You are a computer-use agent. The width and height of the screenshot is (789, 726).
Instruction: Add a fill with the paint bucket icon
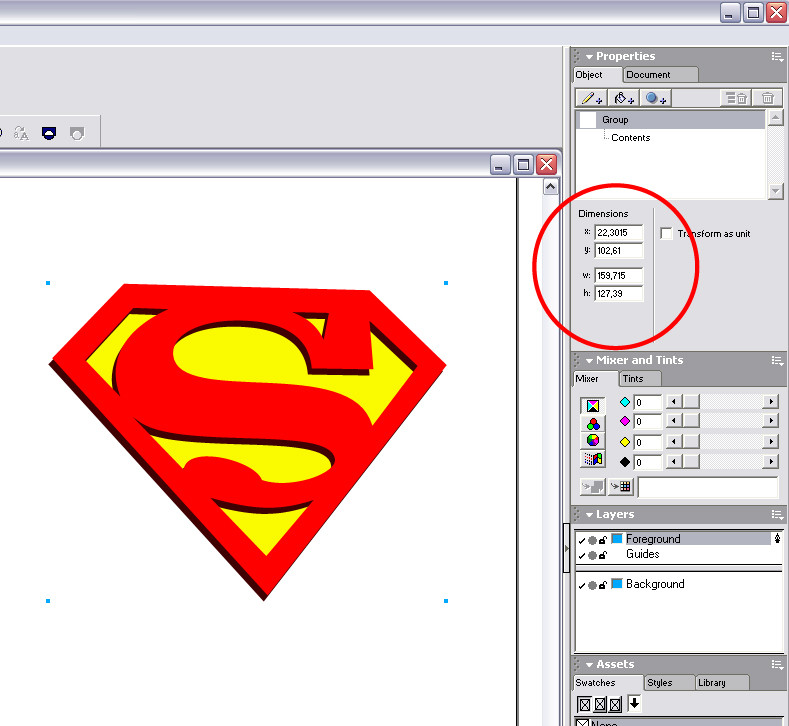(623, 98)
